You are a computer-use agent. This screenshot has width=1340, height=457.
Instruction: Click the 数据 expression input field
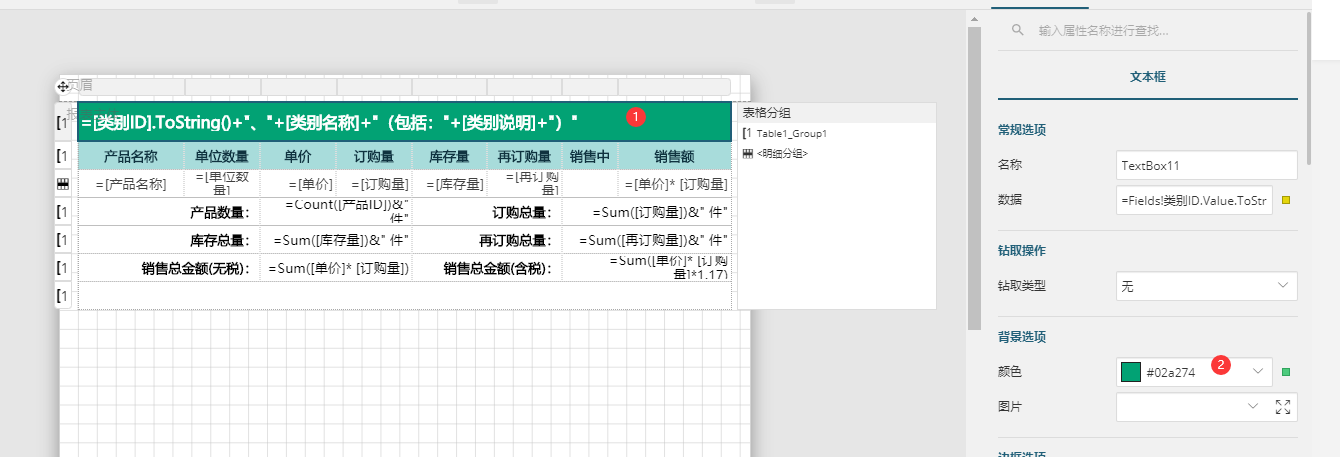coord(1194,200)
